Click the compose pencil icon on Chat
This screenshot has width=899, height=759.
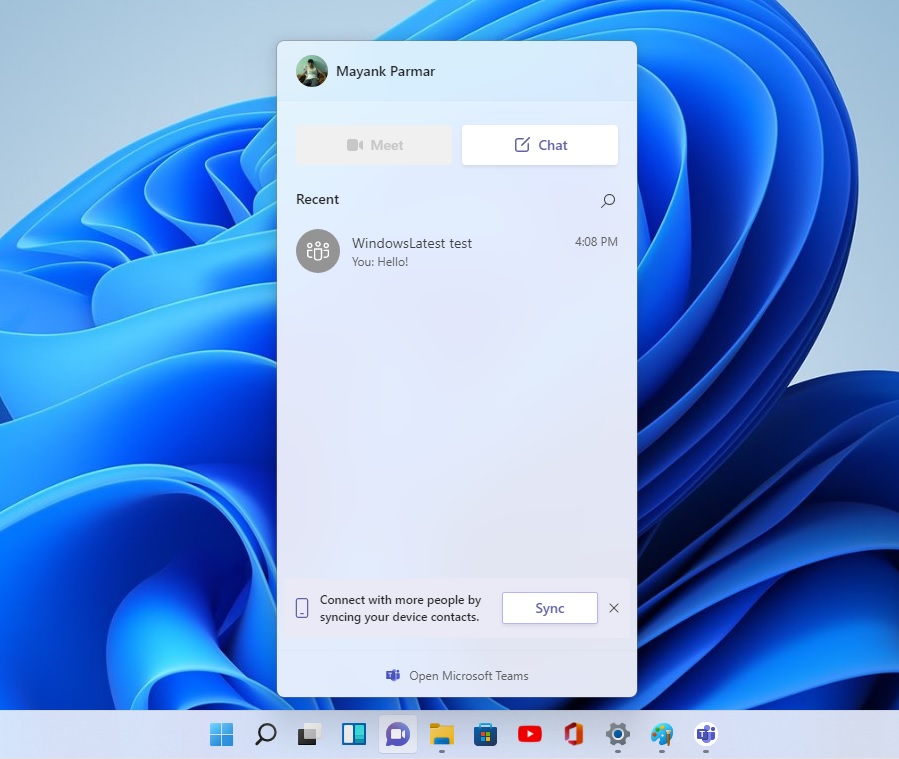tap(523, 144)
